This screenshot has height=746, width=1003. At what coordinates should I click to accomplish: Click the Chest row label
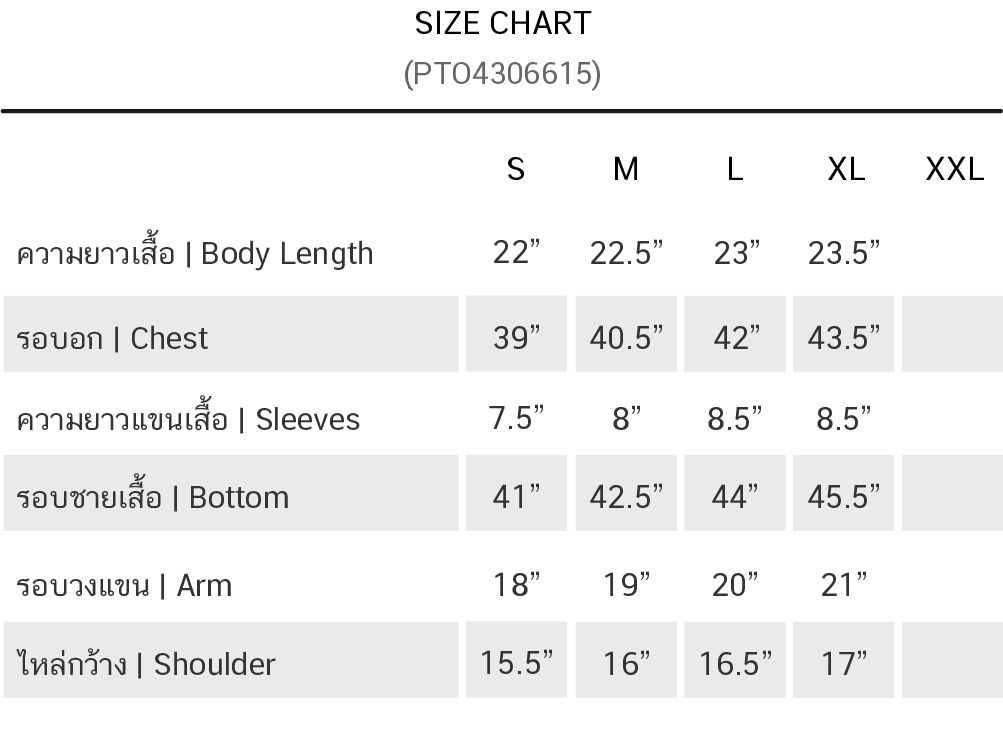click(x=112, y=338)
